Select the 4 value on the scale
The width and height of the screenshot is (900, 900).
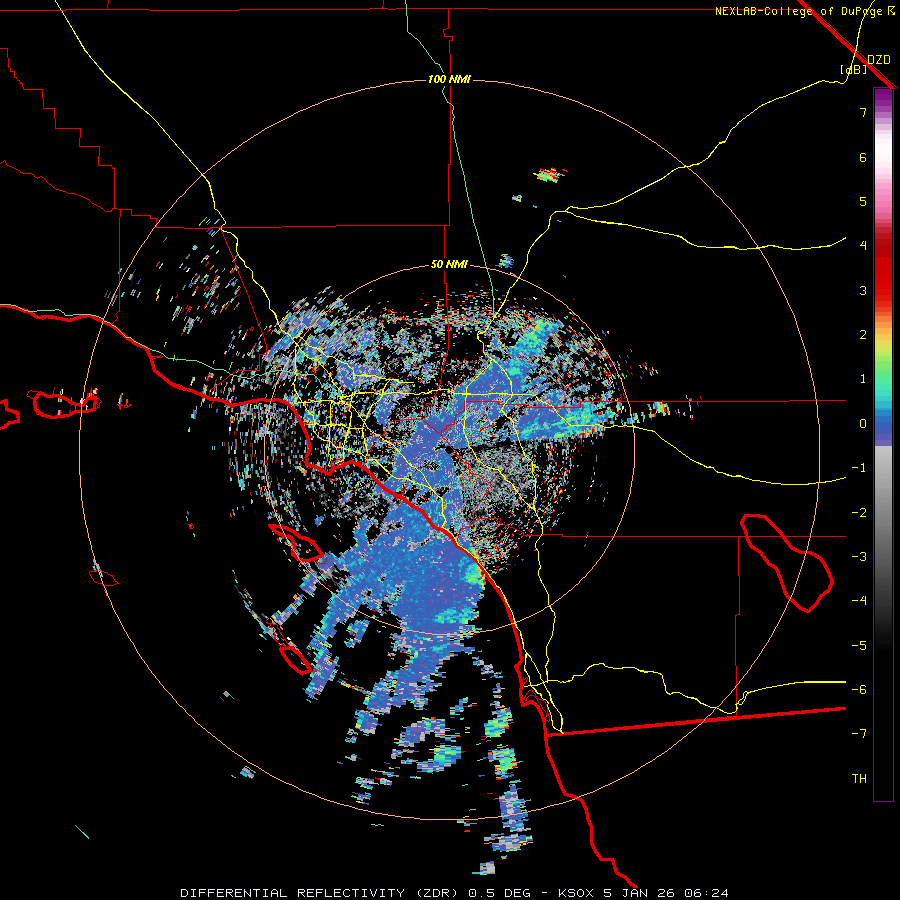click(x=863, y=246)
